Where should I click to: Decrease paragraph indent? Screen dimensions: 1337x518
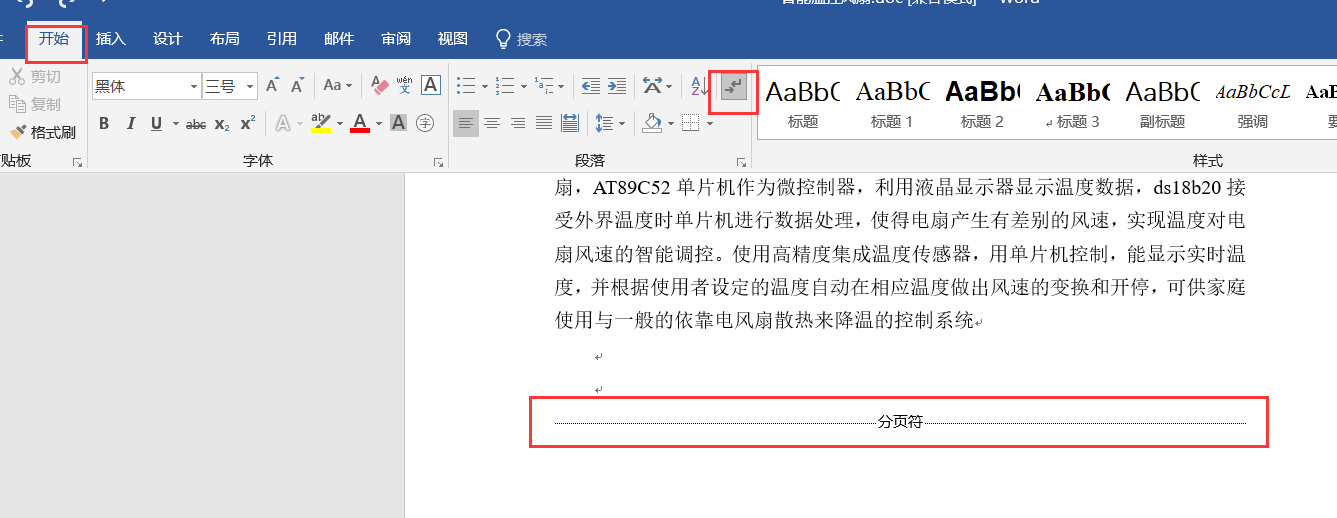pos(591,87)
